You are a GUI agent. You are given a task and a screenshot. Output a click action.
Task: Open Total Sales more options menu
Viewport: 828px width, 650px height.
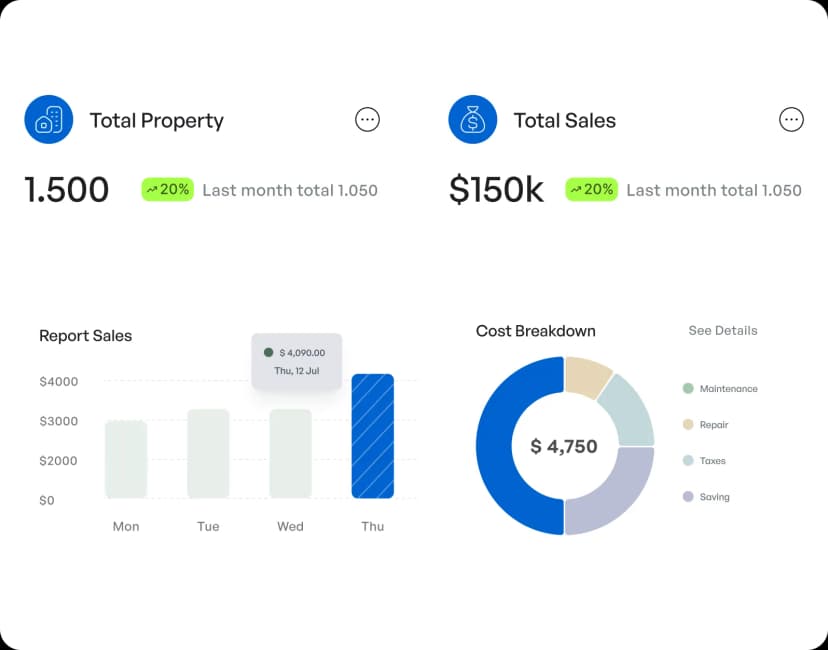point(791,120)
